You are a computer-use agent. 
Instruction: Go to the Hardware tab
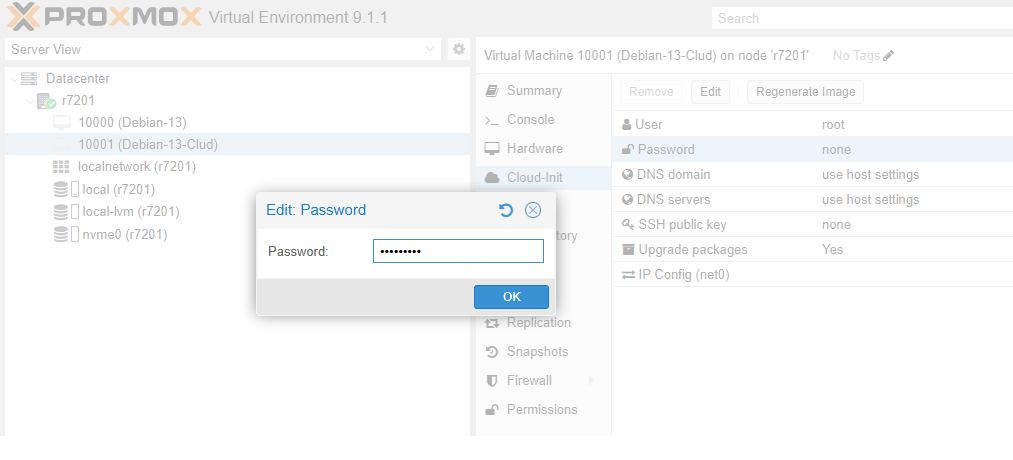(534, 149)
